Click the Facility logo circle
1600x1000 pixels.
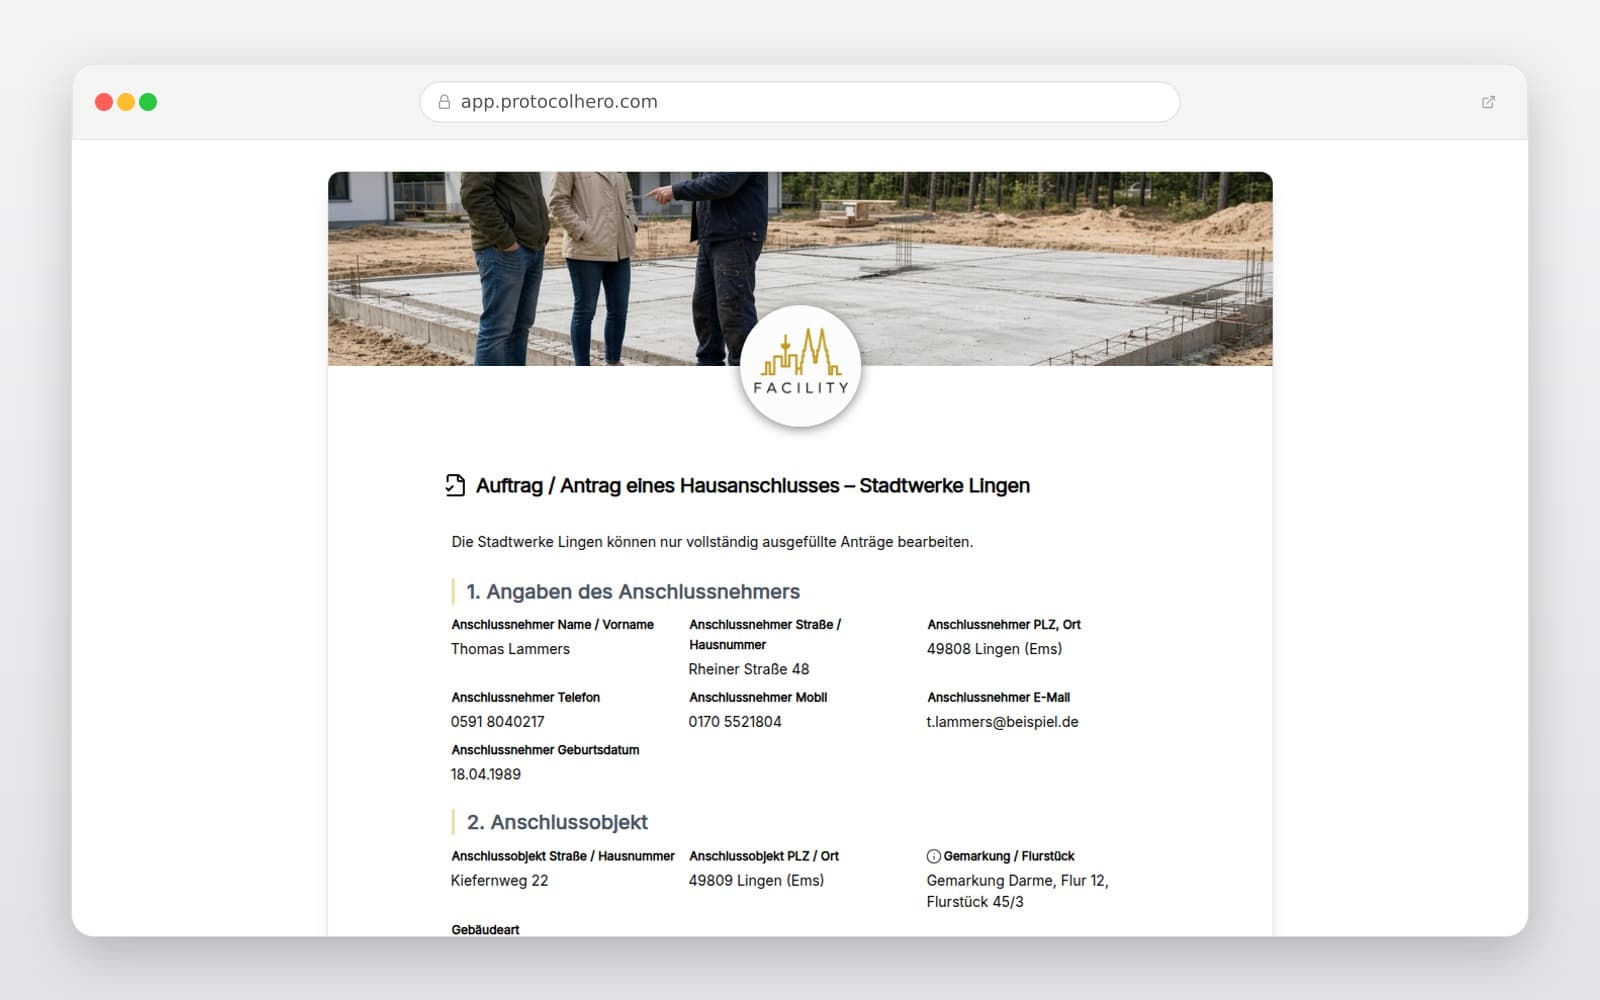[x=800, y=366]
